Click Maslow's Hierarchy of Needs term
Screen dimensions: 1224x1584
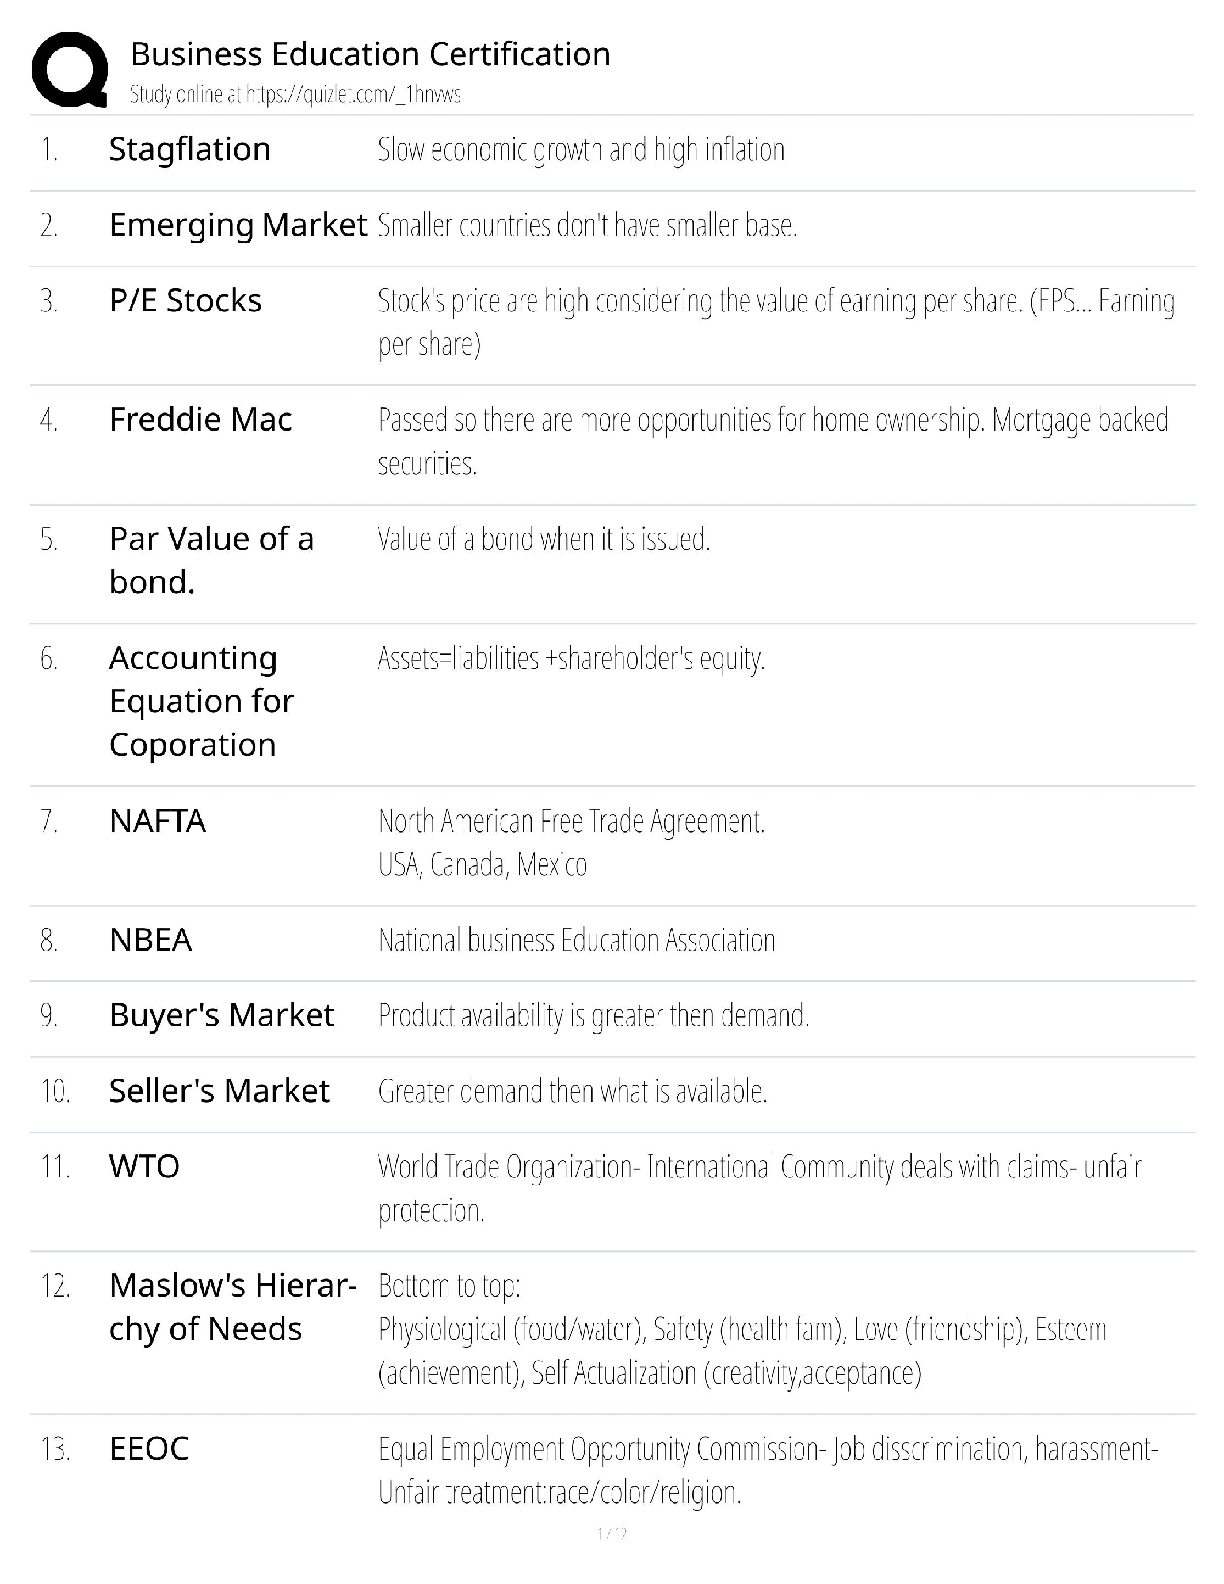pyautogui.click(x=232, y=1307)
